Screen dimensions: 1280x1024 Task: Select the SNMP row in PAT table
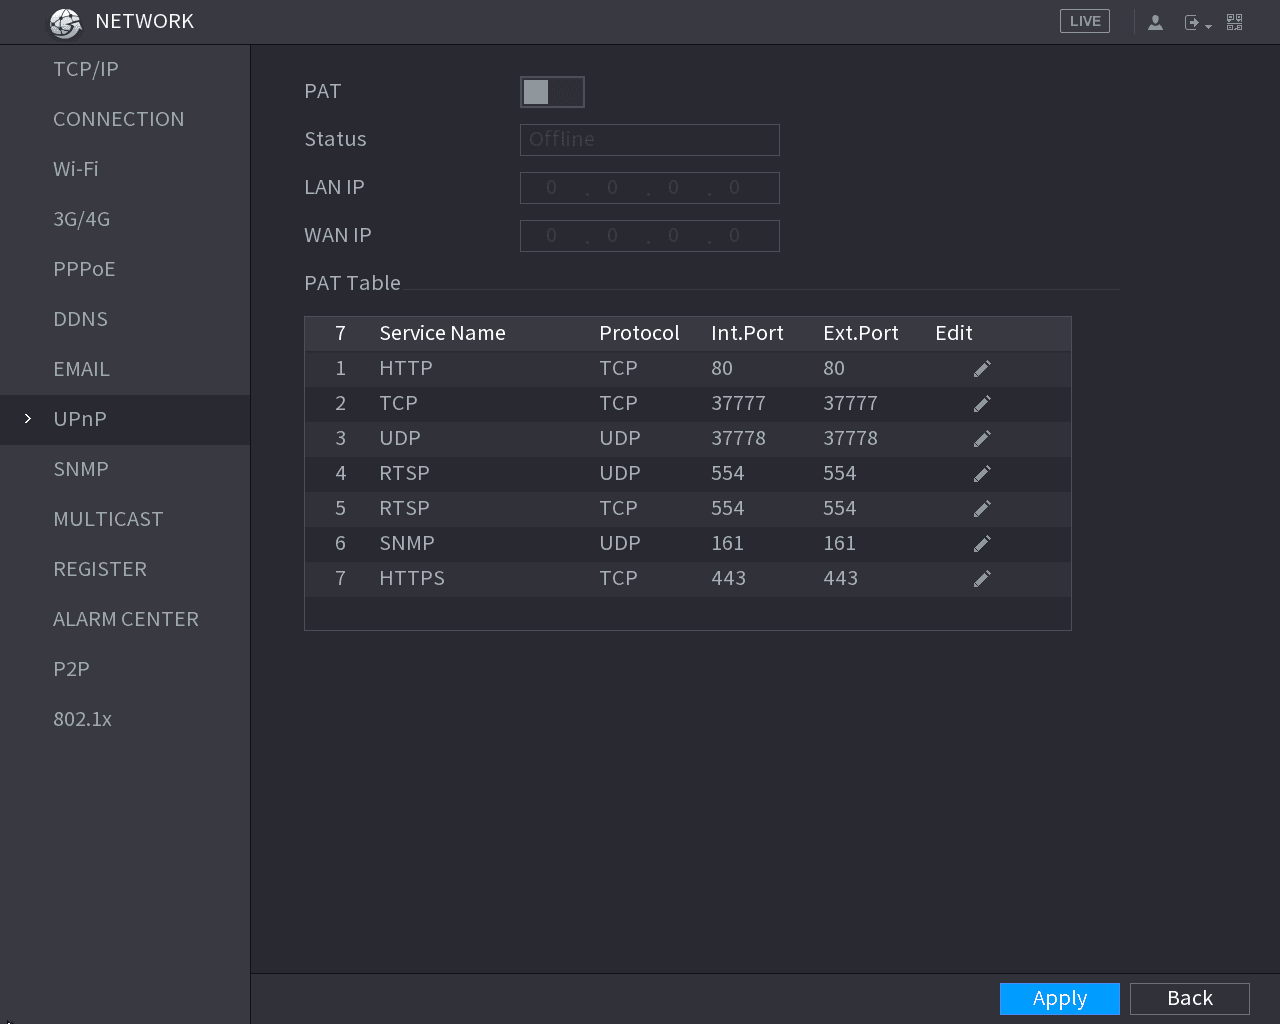click(688, 544)
